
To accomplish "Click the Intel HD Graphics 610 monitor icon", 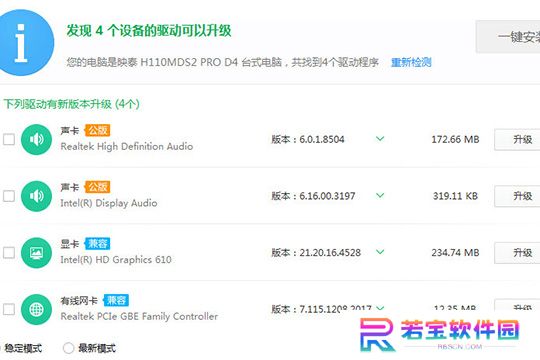I will tap(37, 253).
